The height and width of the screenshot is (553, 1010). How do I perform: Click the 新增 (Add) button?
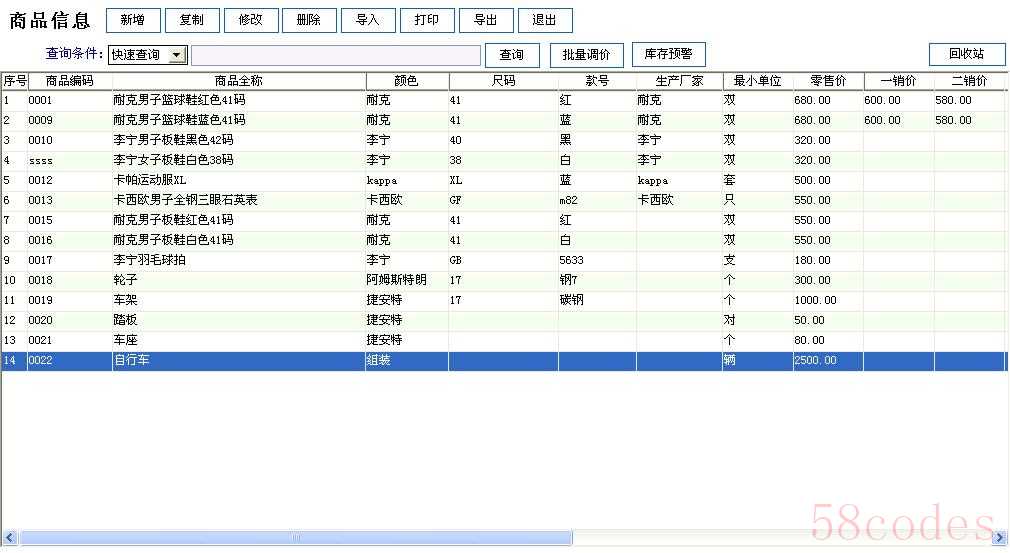click(x=133, y=20)
